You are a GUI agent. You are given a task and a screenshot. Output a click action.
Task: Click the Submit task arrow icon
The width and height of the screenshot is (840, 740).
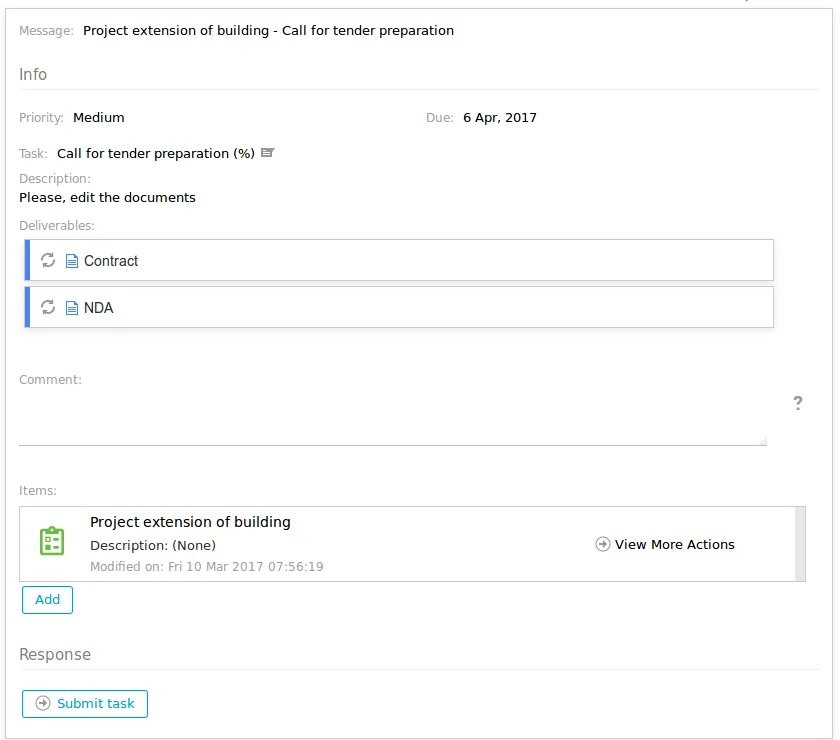(43, 703)
